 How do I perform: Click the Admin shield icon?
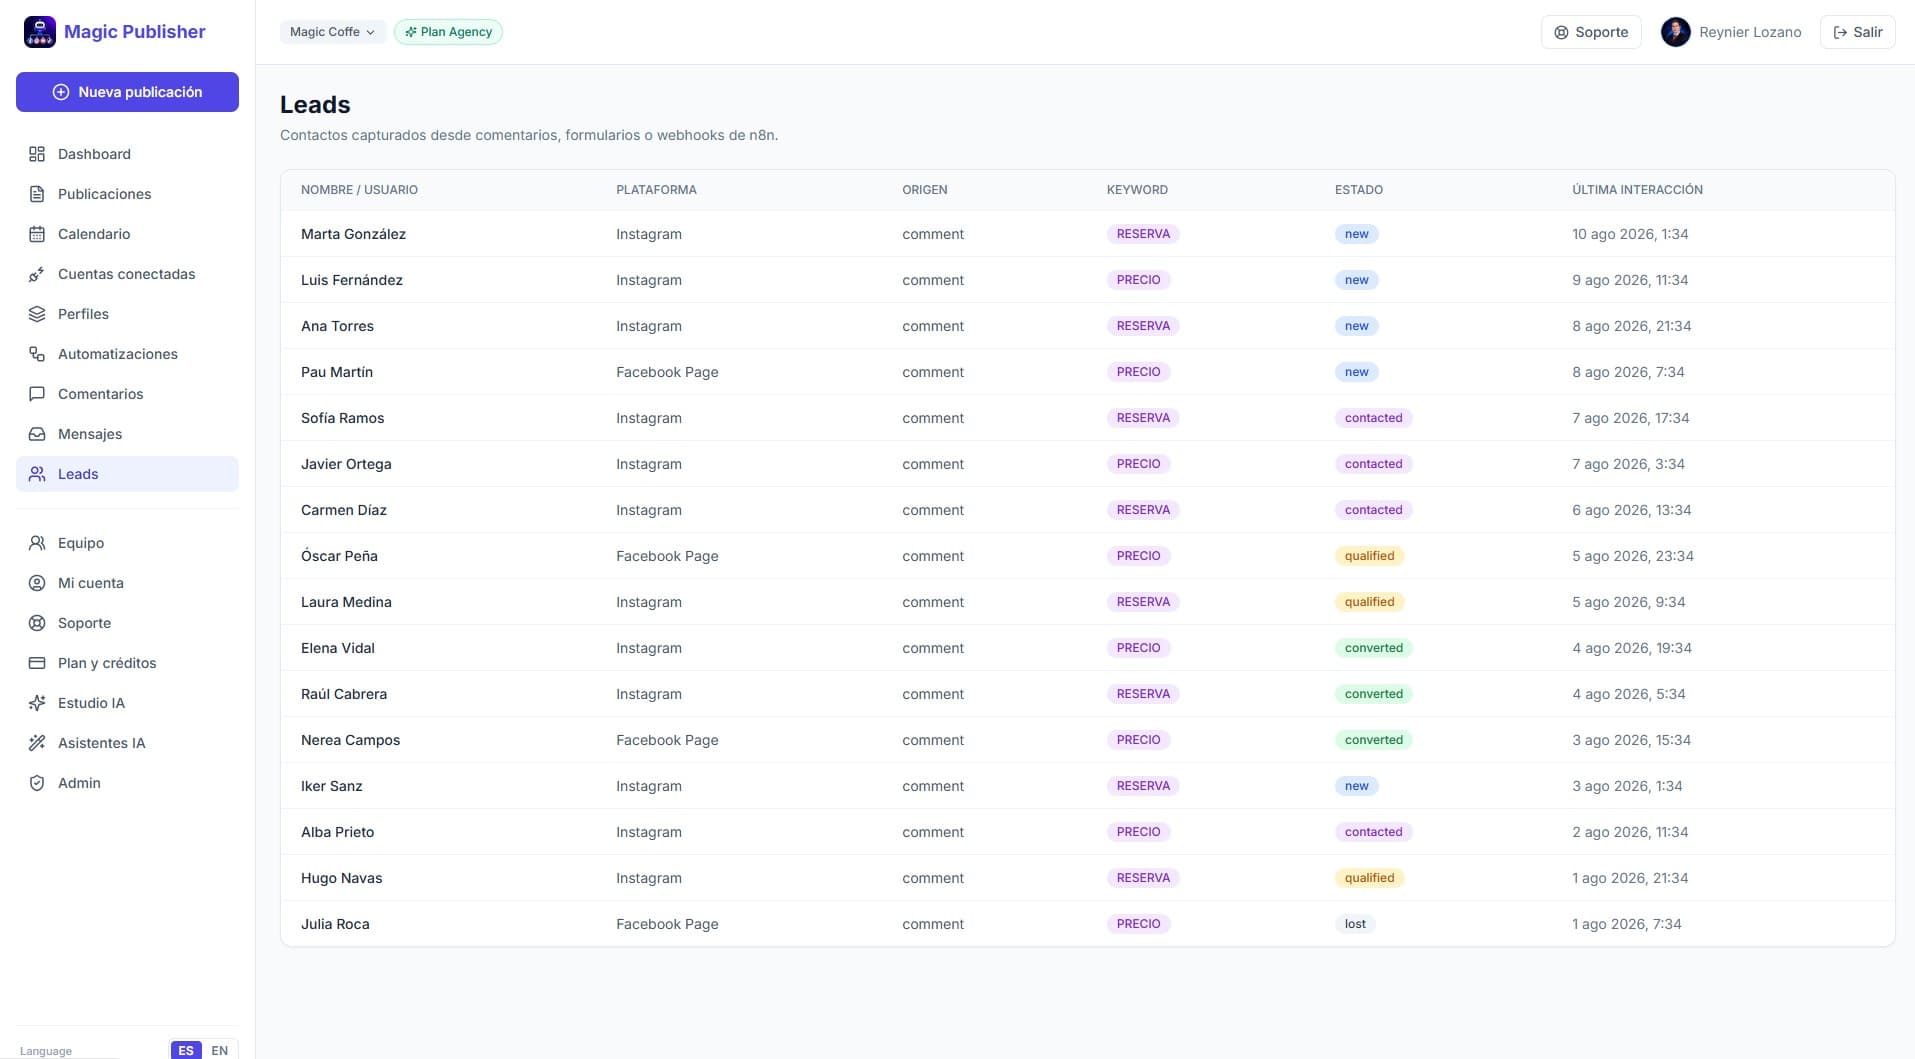[x=37, y=783]
